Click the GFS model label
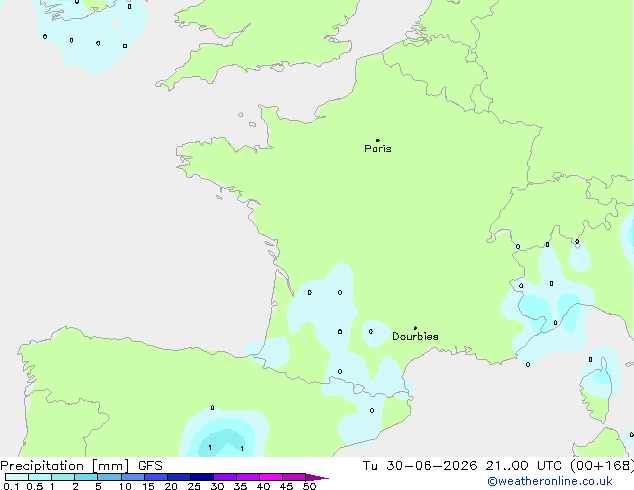The image size is (634, 490). (x=150, y=466)
